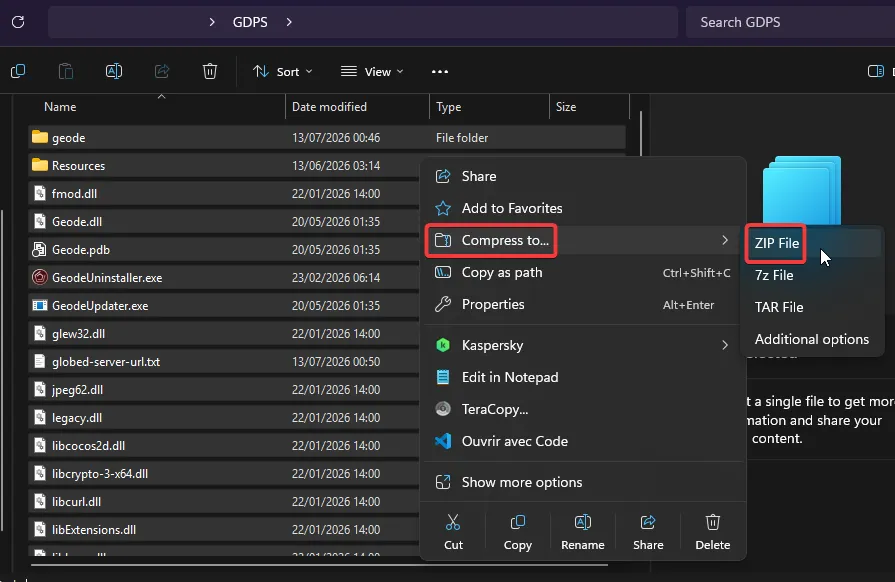Viewport: 895px width, 582px height.
Task: Click the TeraCopy disc icon
Action: [443, 409]
